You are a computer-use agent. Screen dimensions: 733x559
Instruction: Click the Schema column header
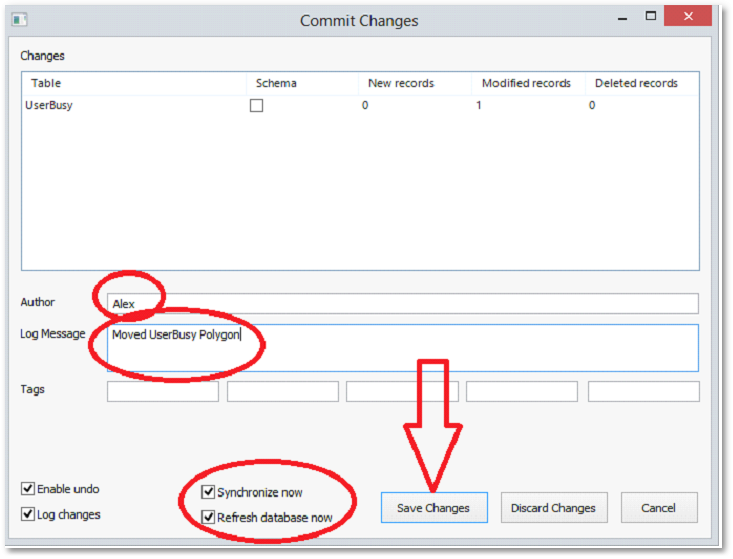pyautogui.click(x=302, y=83)
